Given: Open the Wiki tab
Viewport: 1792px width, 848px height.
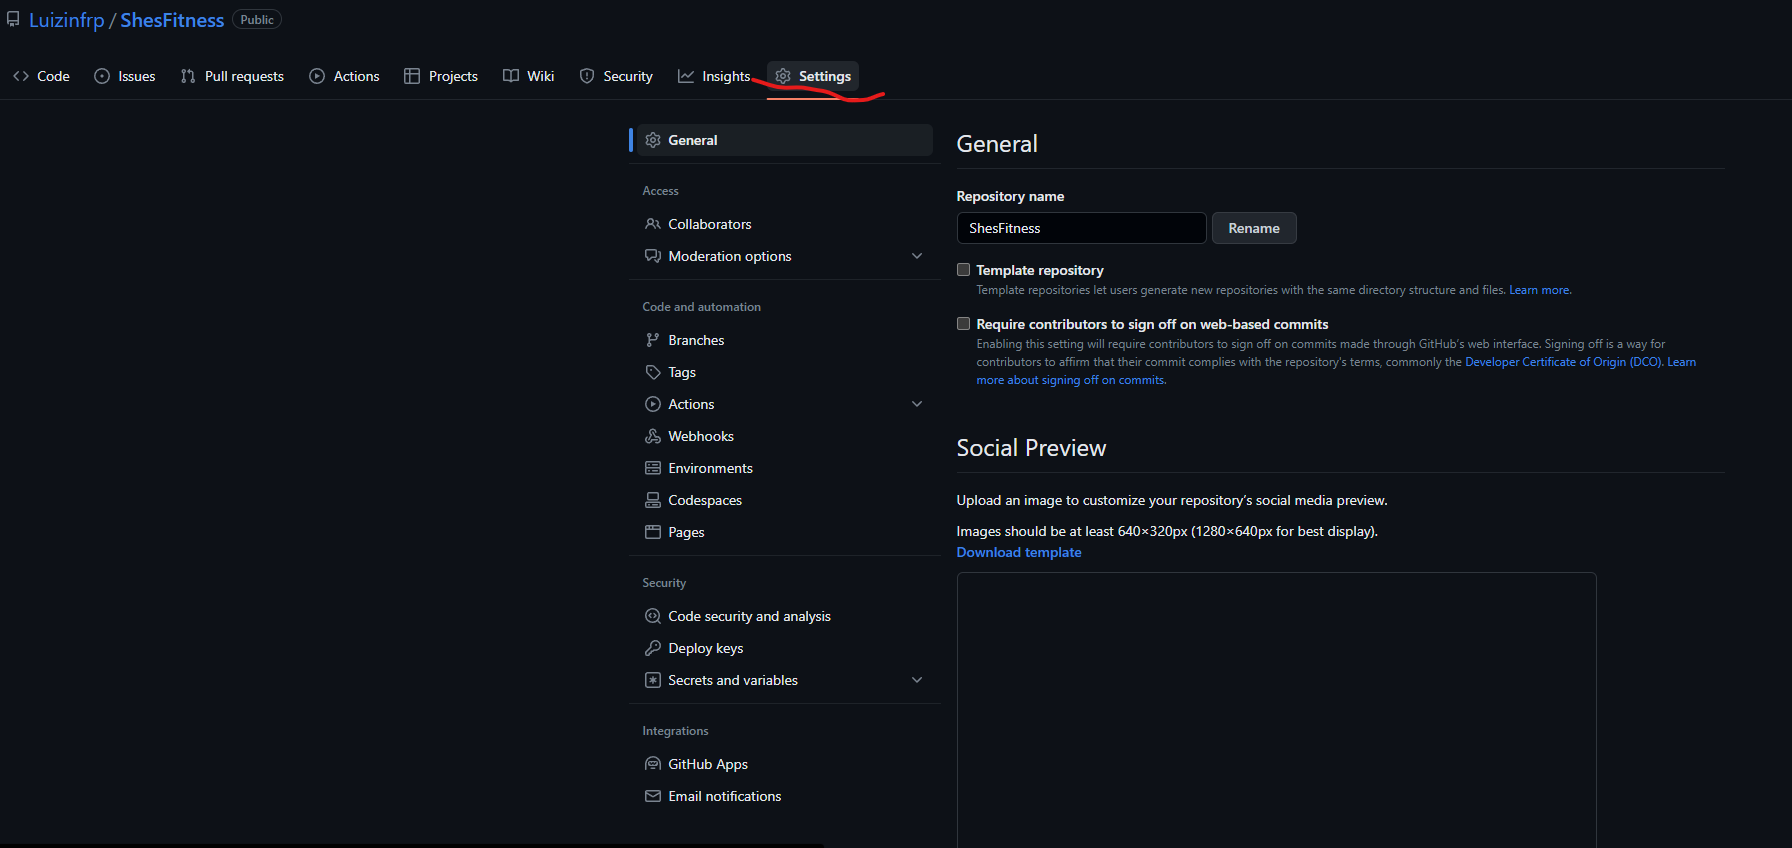Looking at the screenshot, I should point(528,76).
